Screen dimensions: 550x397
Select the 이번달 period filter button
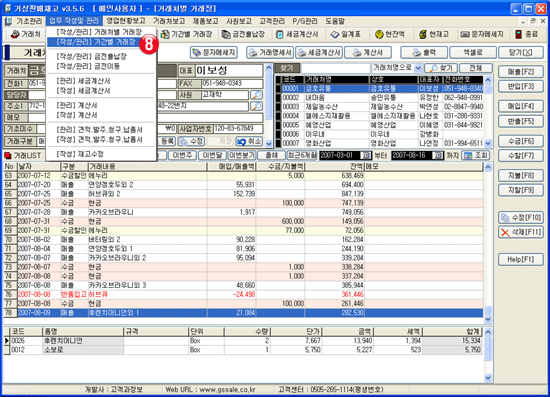tap(212, 155)
